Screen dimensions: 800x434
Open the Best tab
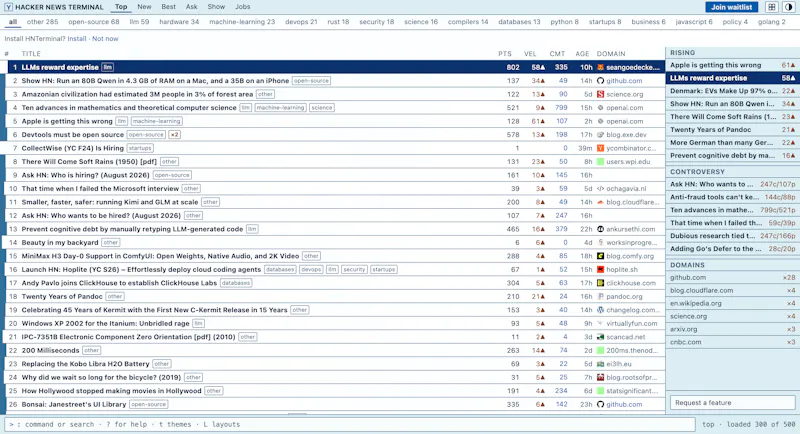pyautogui.click(x=168, y=7)
